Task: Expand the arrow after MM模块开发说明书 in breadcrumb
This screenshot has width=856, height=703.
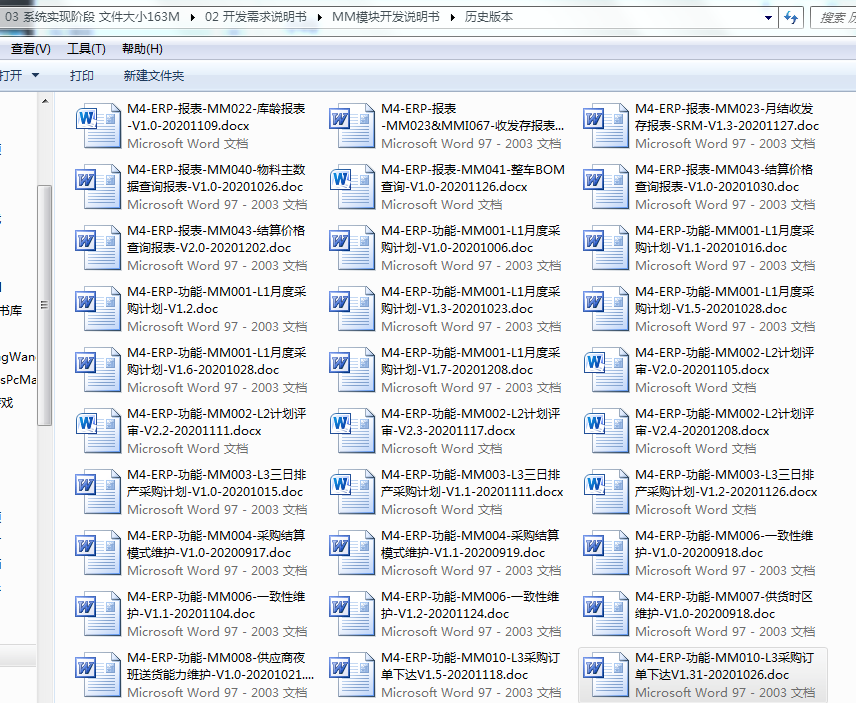Action: (x=453, y=17)
